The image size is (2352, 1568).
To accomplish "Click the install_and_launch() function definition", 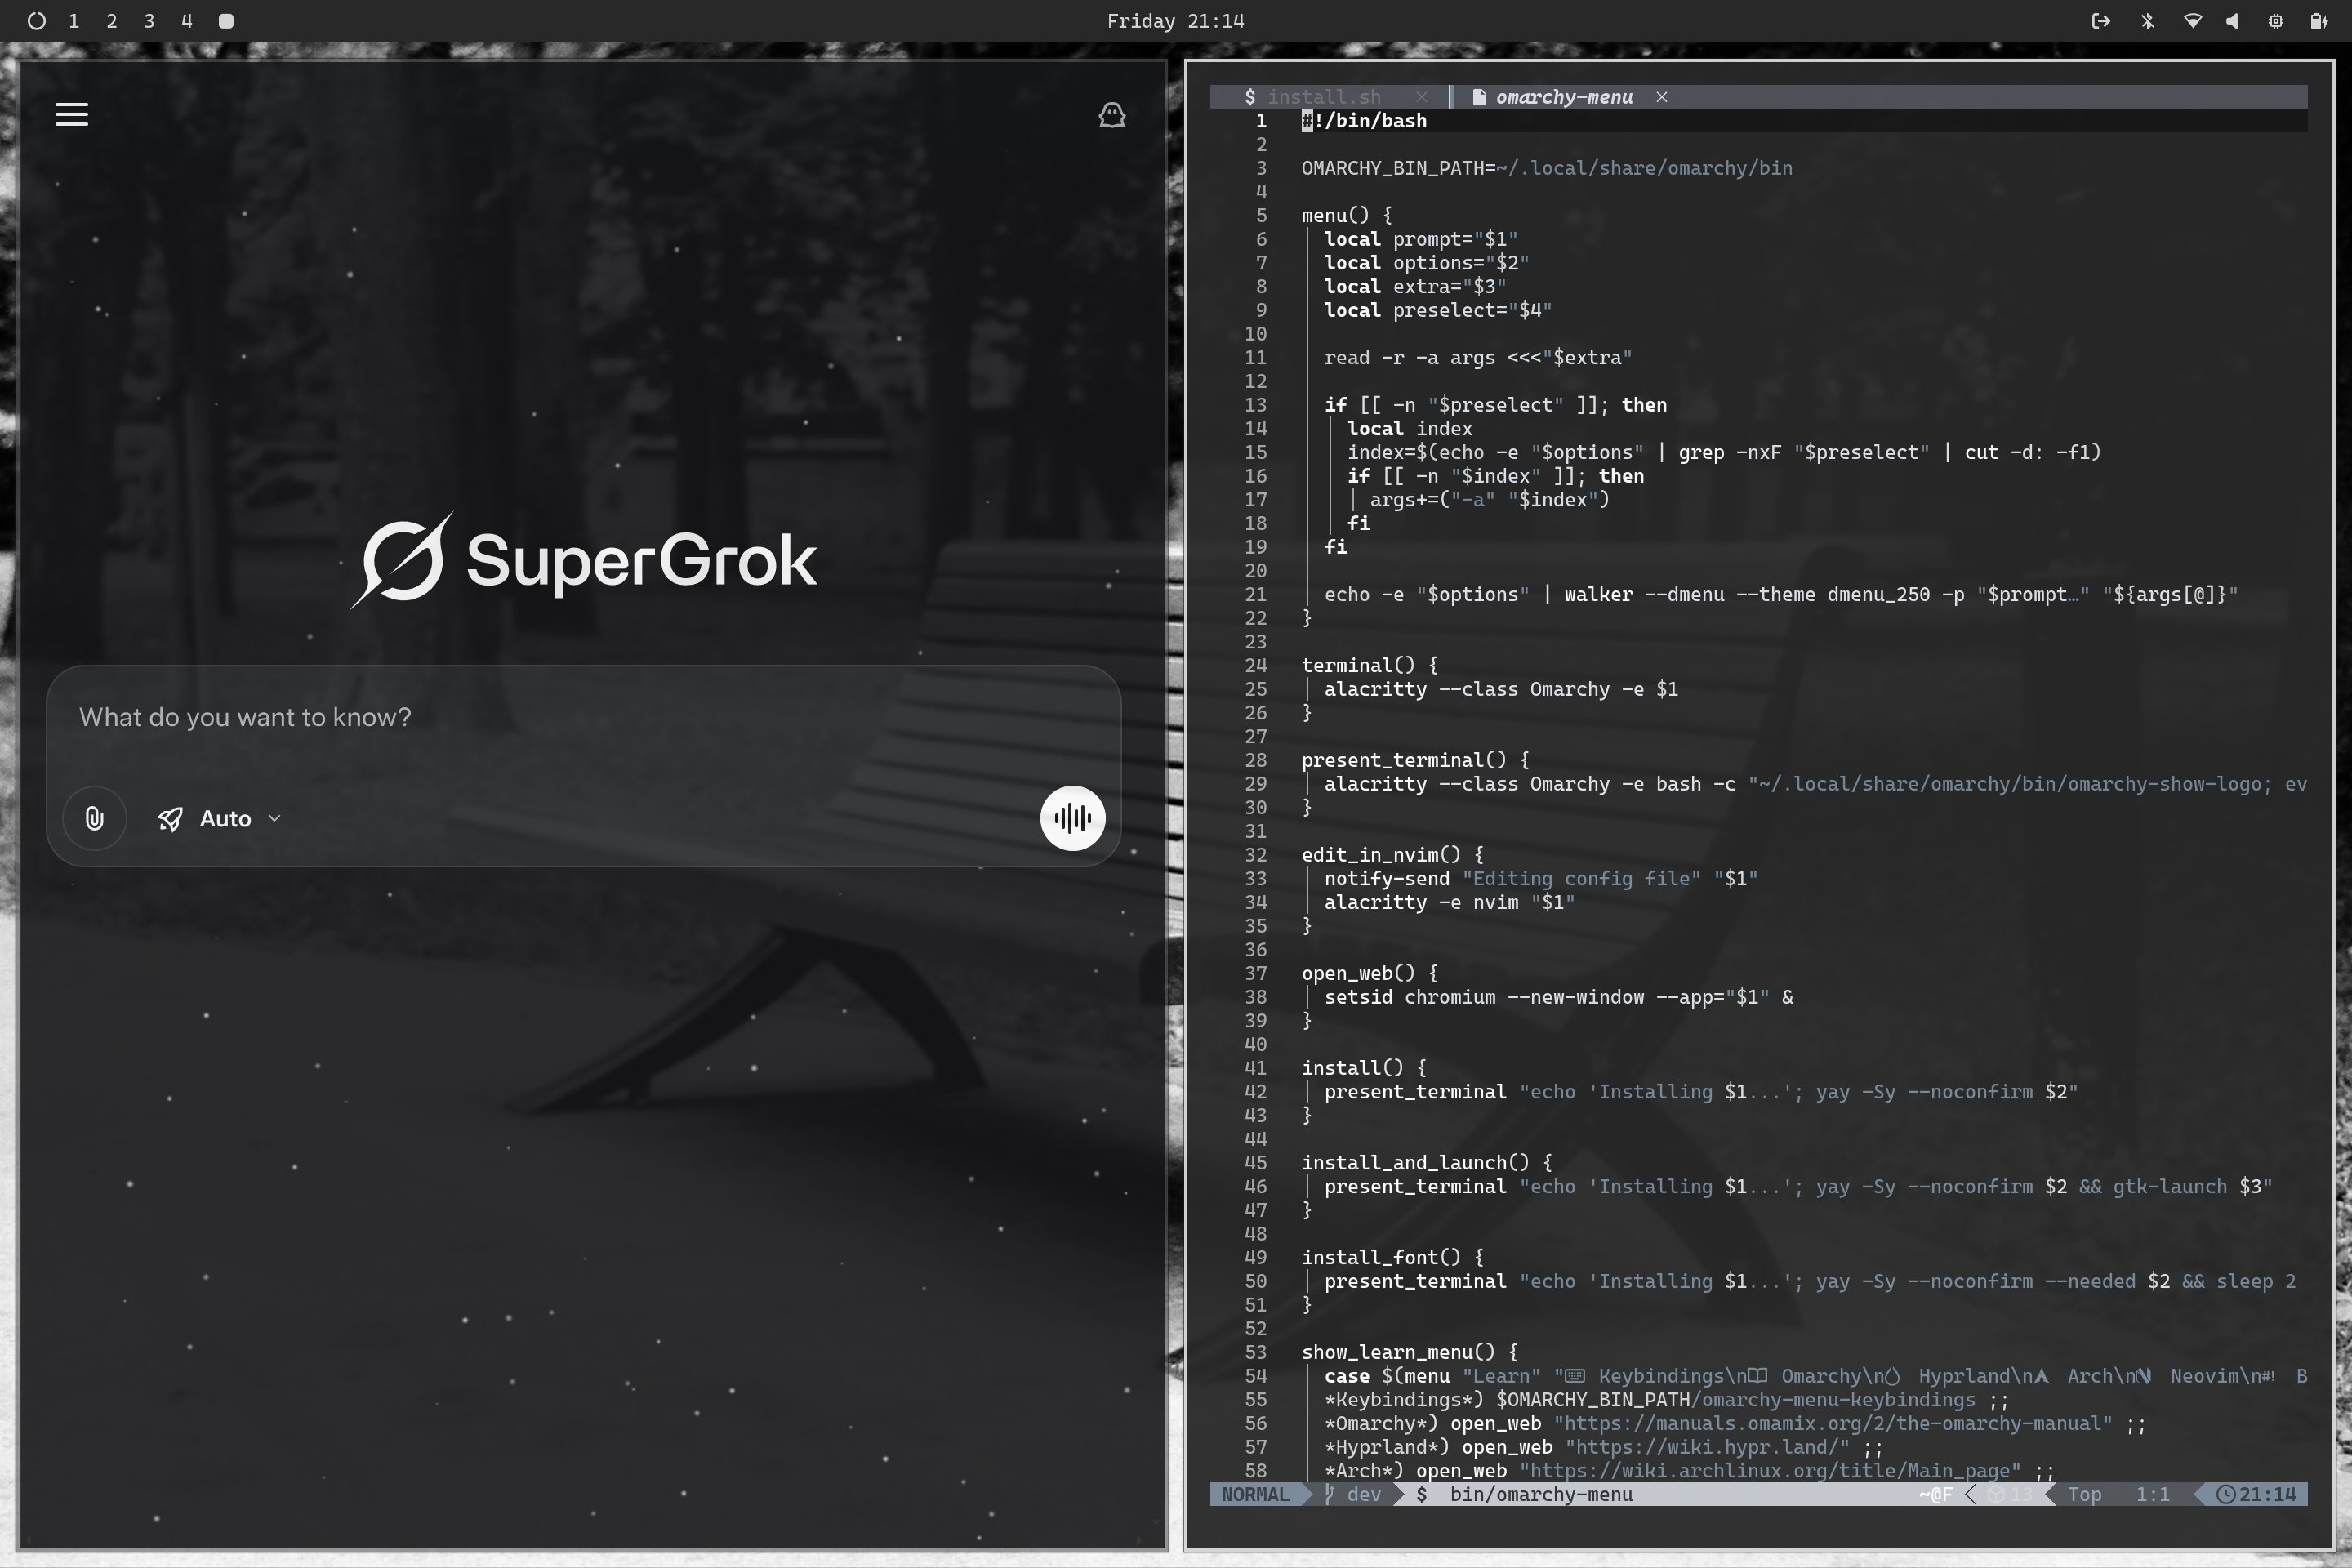I will 1427,1163.
